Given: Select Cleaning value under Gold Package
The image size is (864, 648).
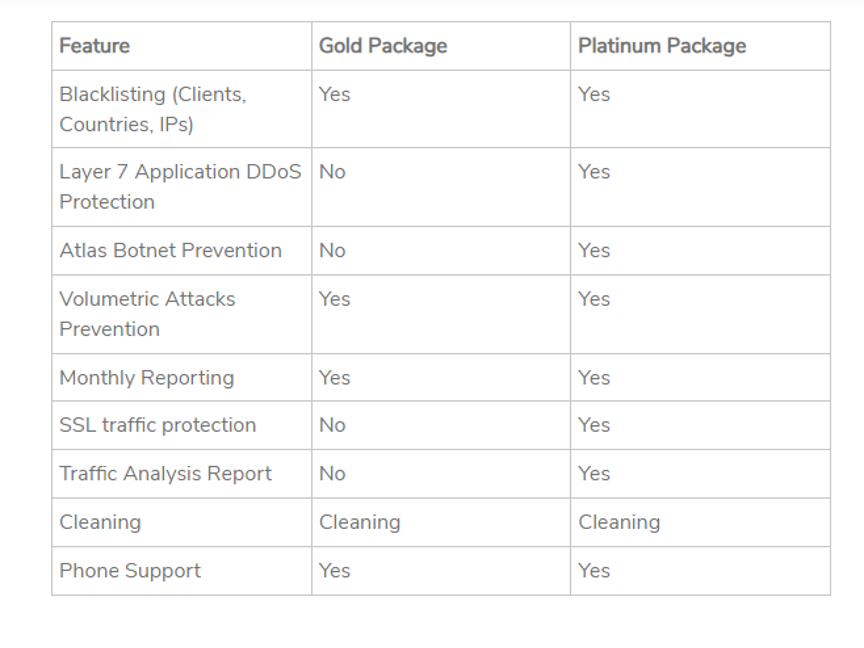Looking at the screenshot, I should coord(360,522).
